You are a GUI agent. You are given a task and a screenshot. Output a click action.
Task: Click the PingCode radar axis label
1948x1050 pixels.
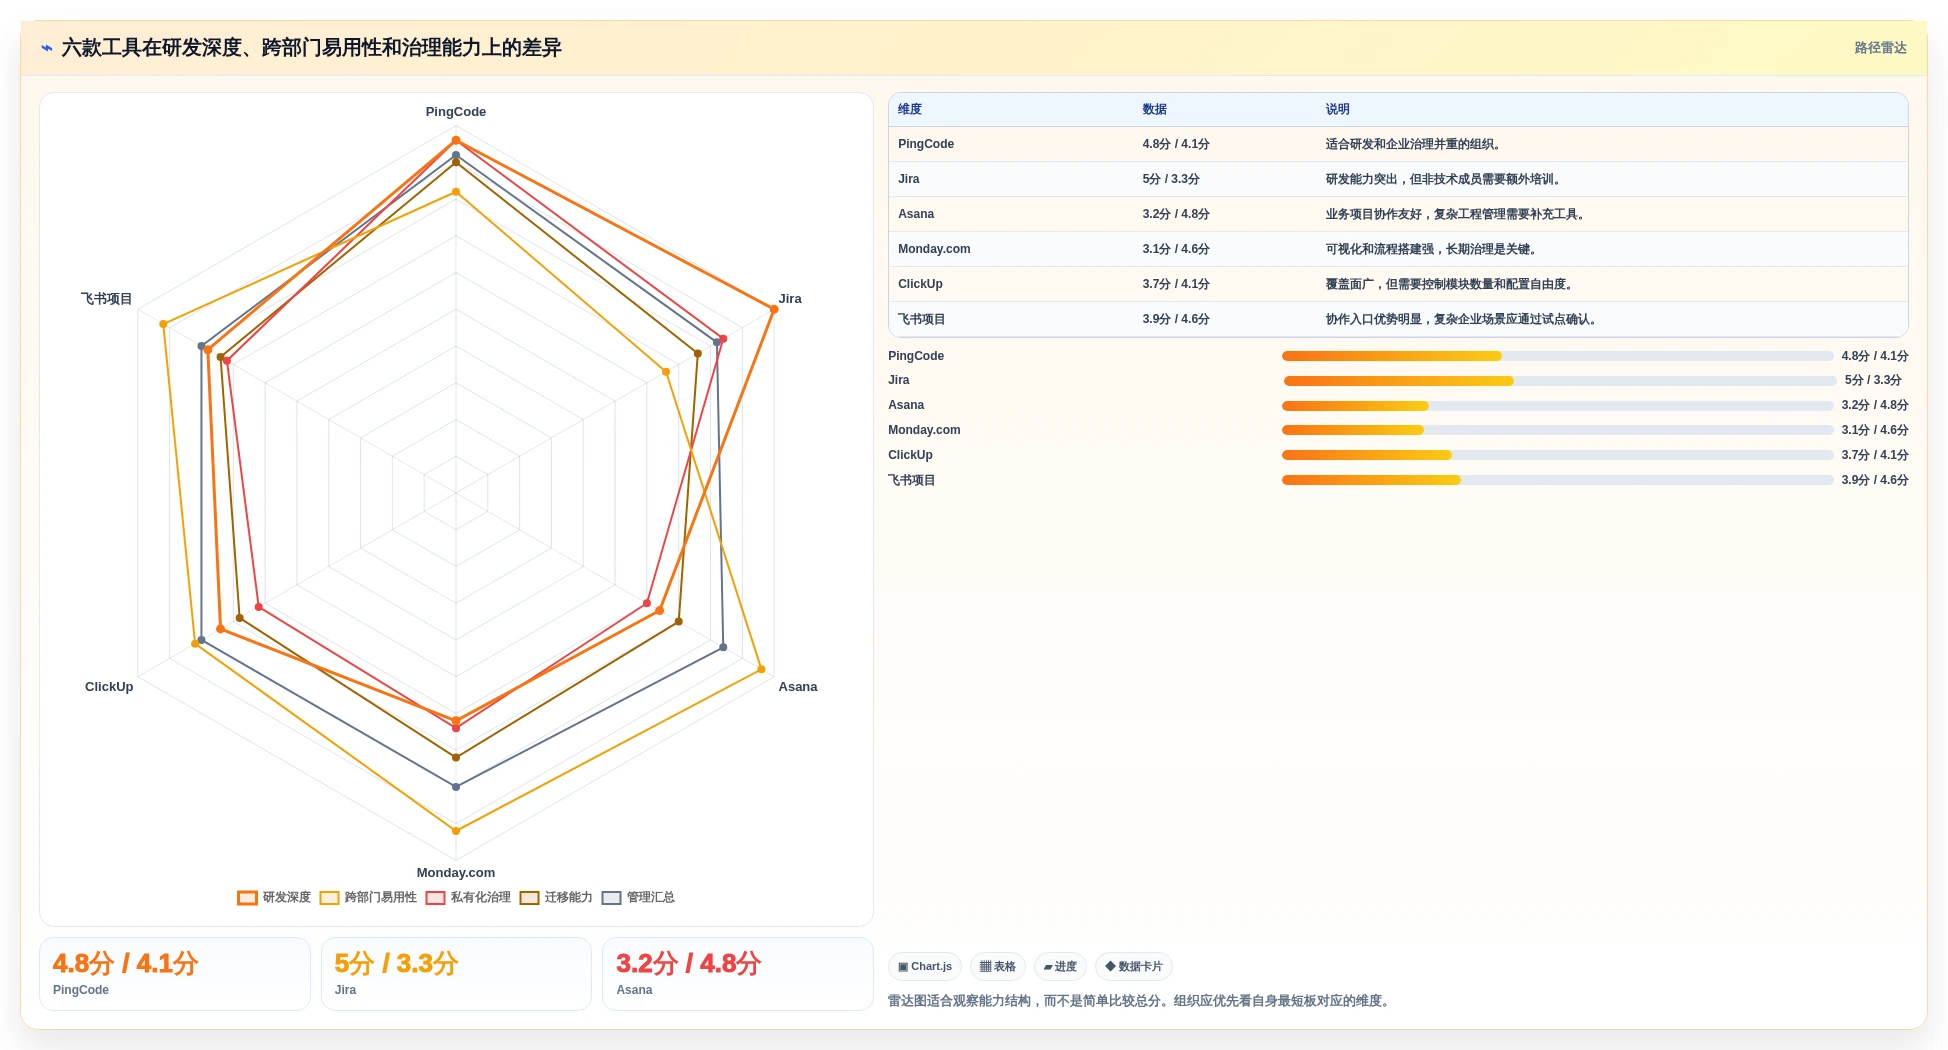[456, 112]
